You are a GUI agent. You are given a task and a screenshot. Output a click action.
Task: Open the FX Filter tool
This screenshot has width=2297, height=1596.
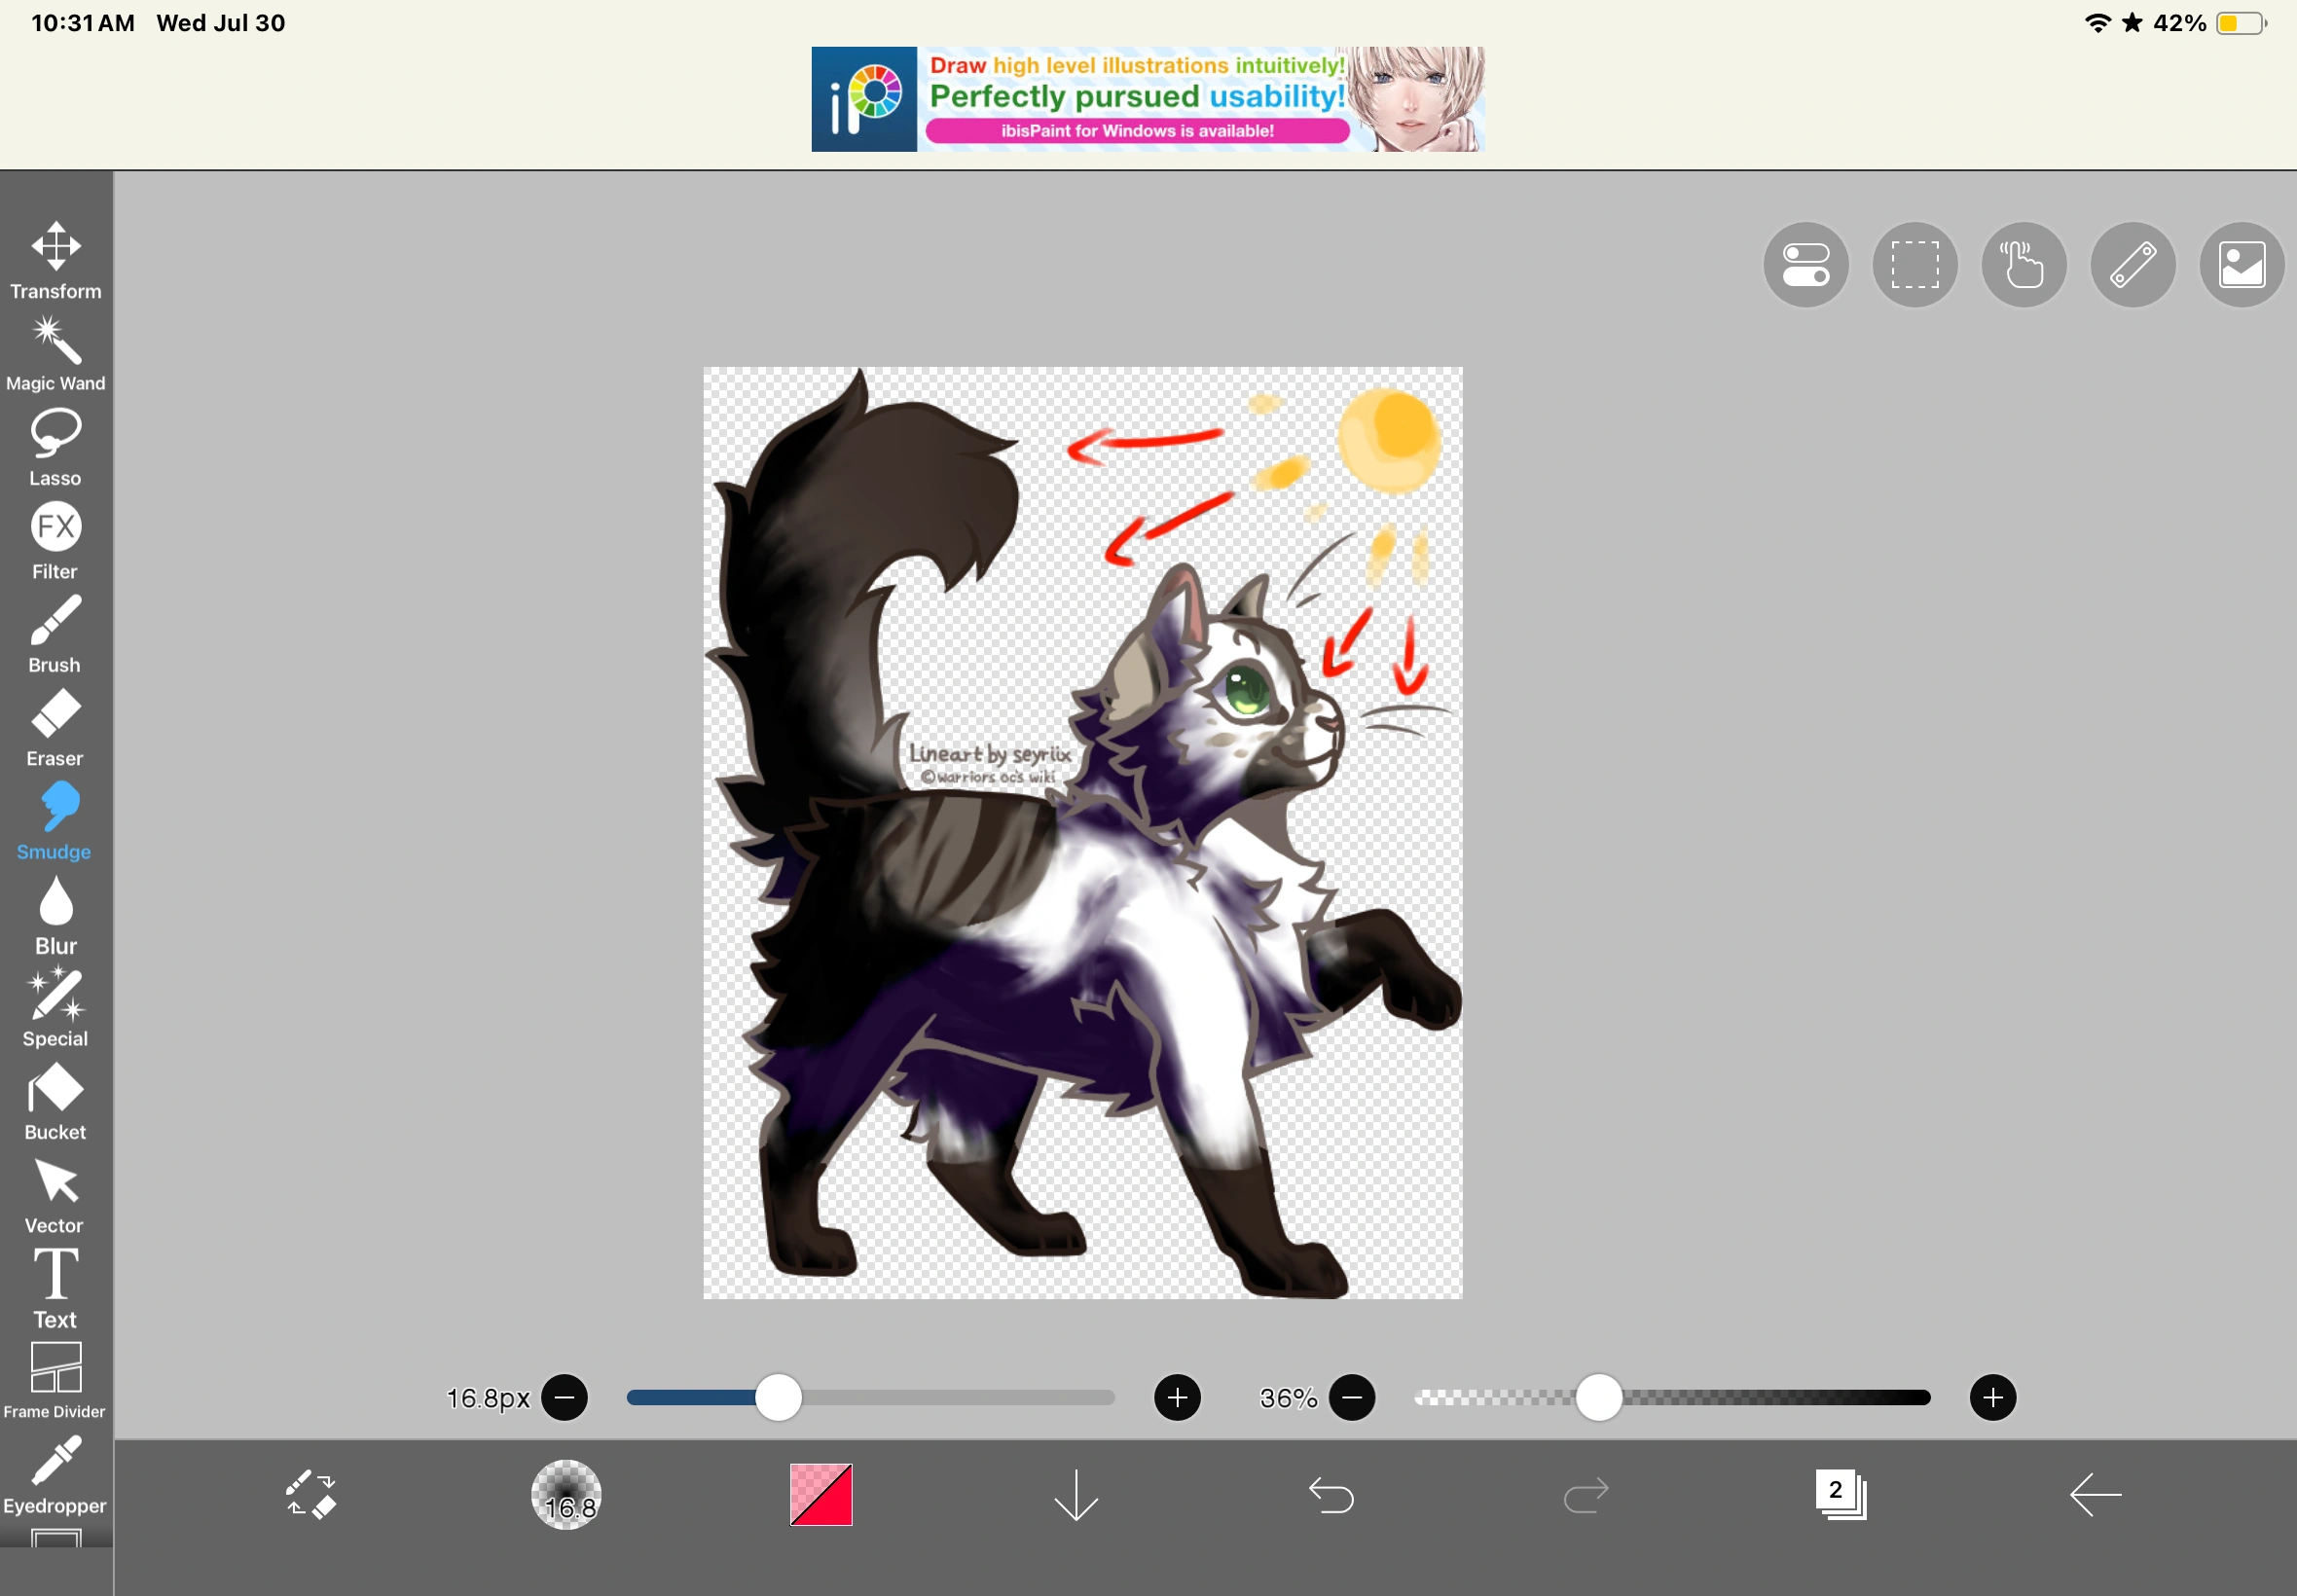56,541
